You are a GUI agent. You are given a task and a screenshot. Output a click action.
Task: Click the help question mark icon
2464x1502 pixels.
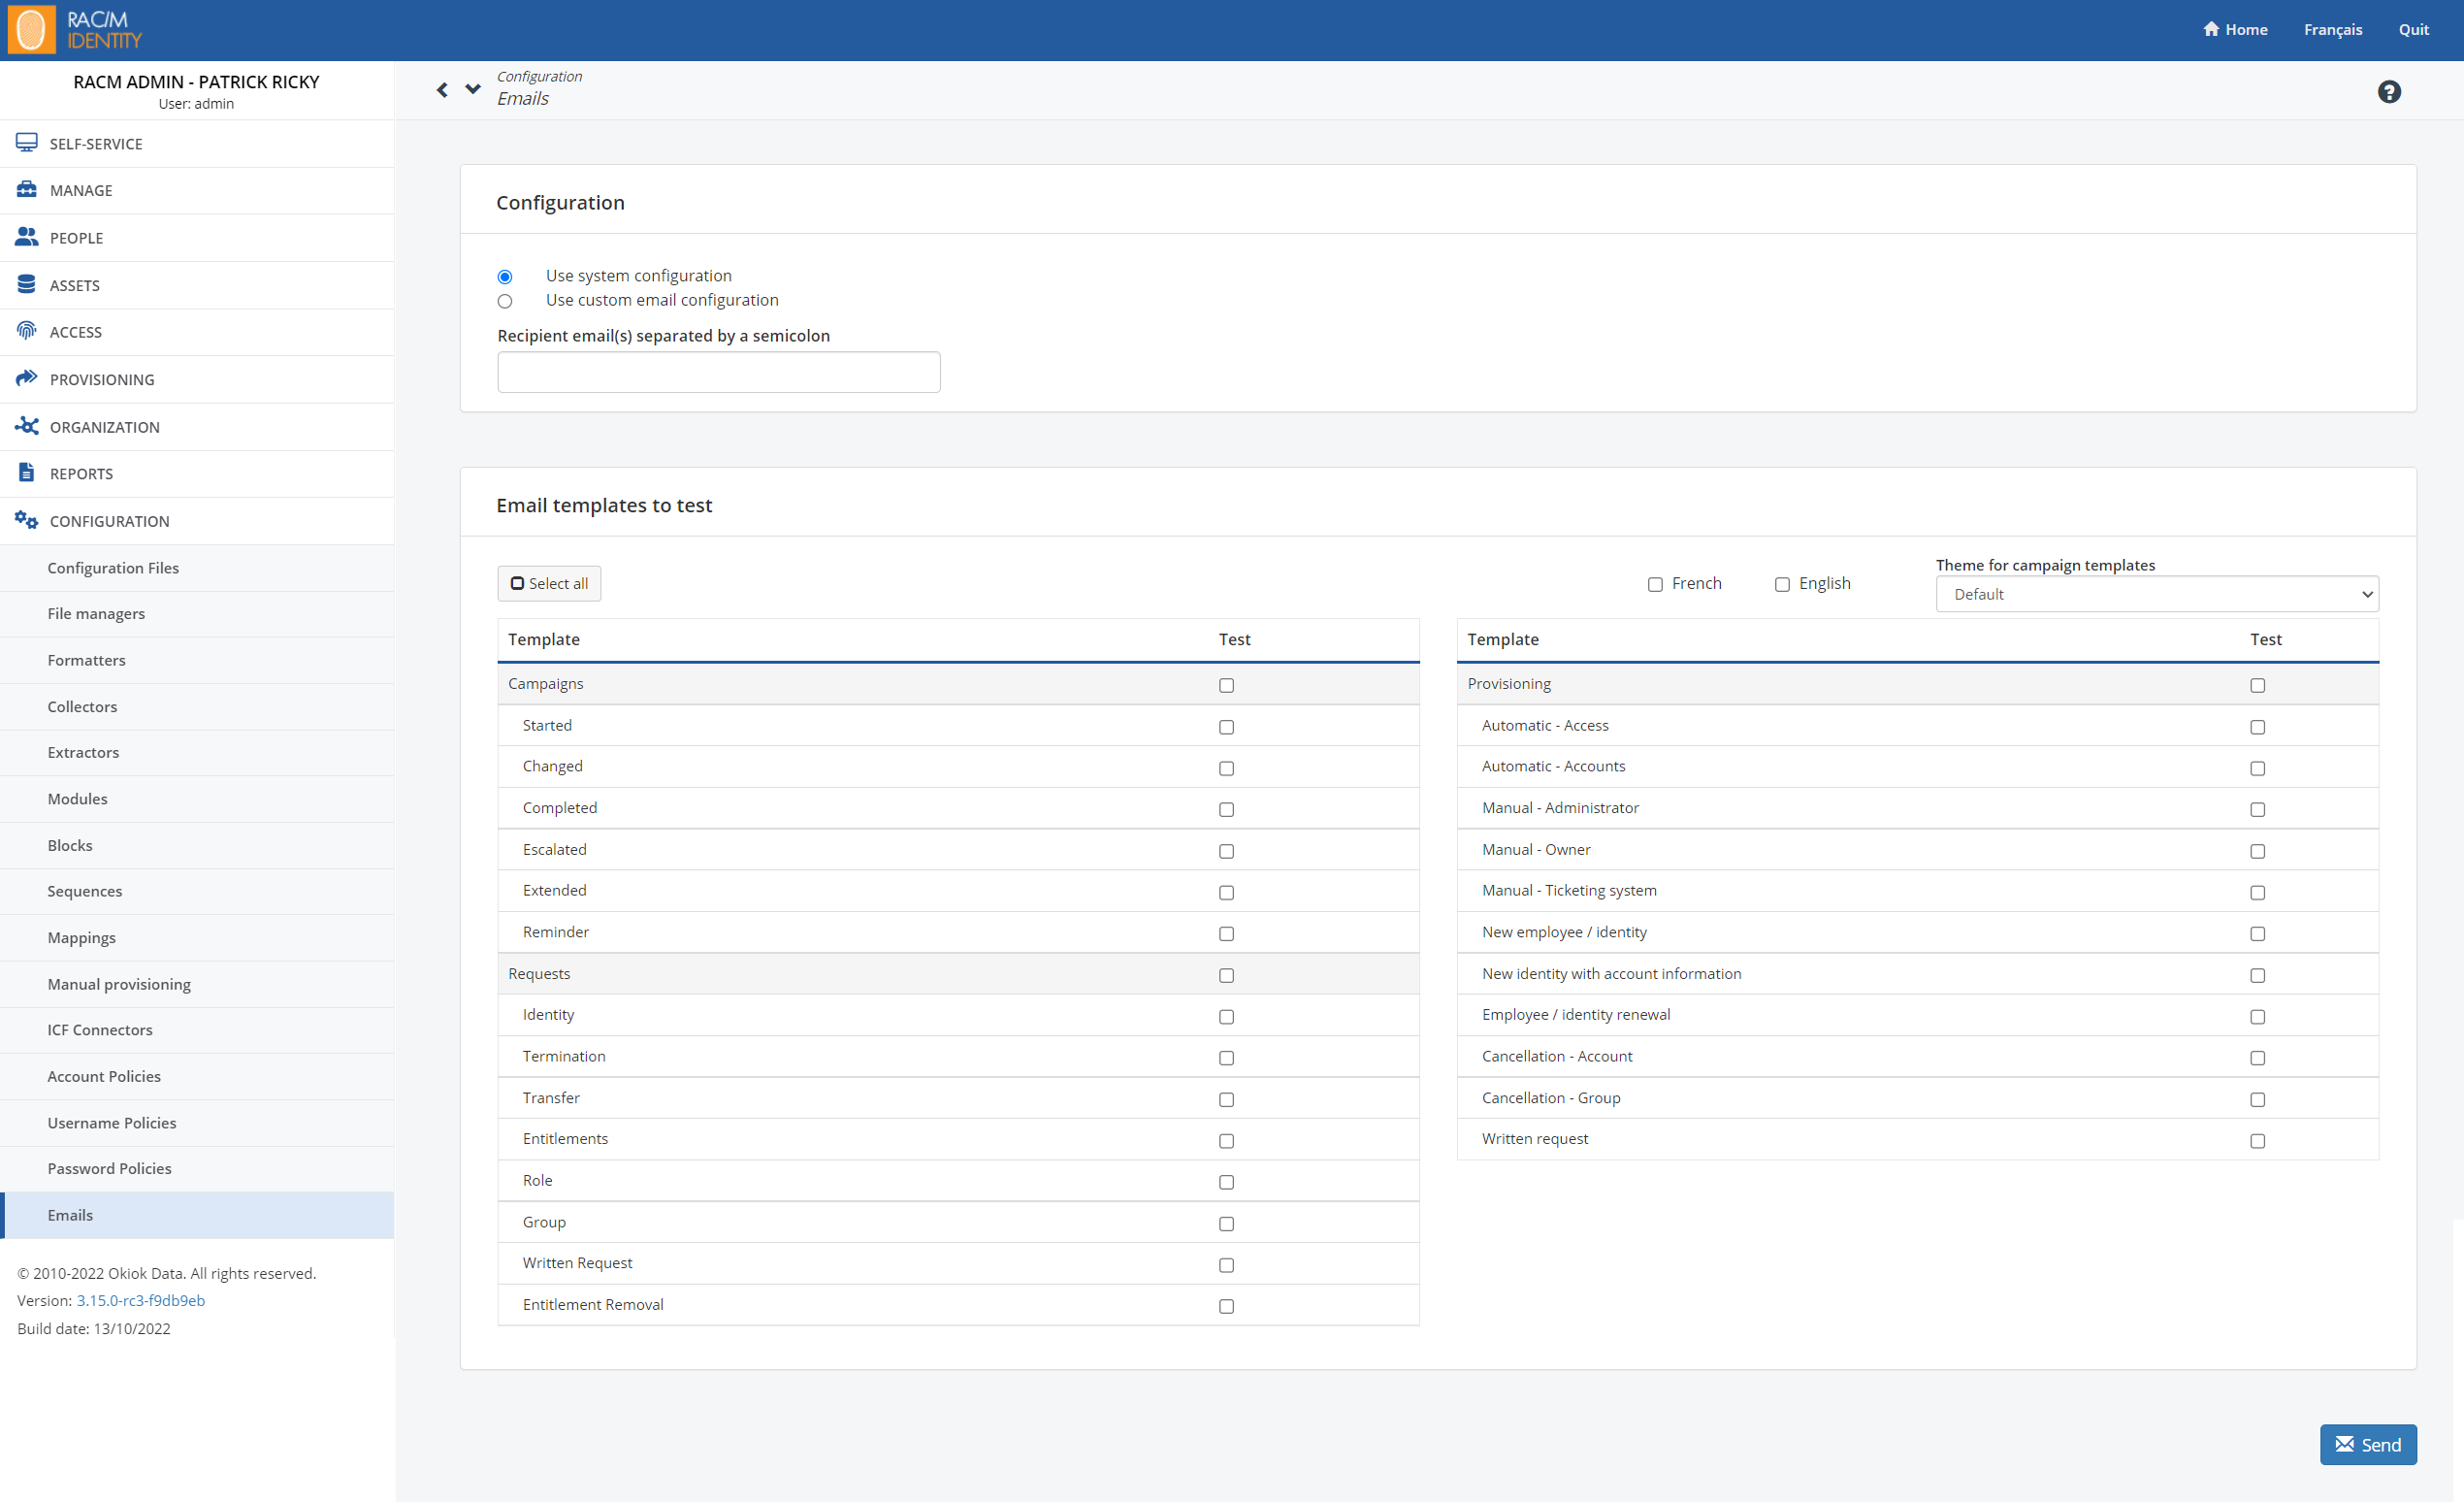(x=2389, y=92)
